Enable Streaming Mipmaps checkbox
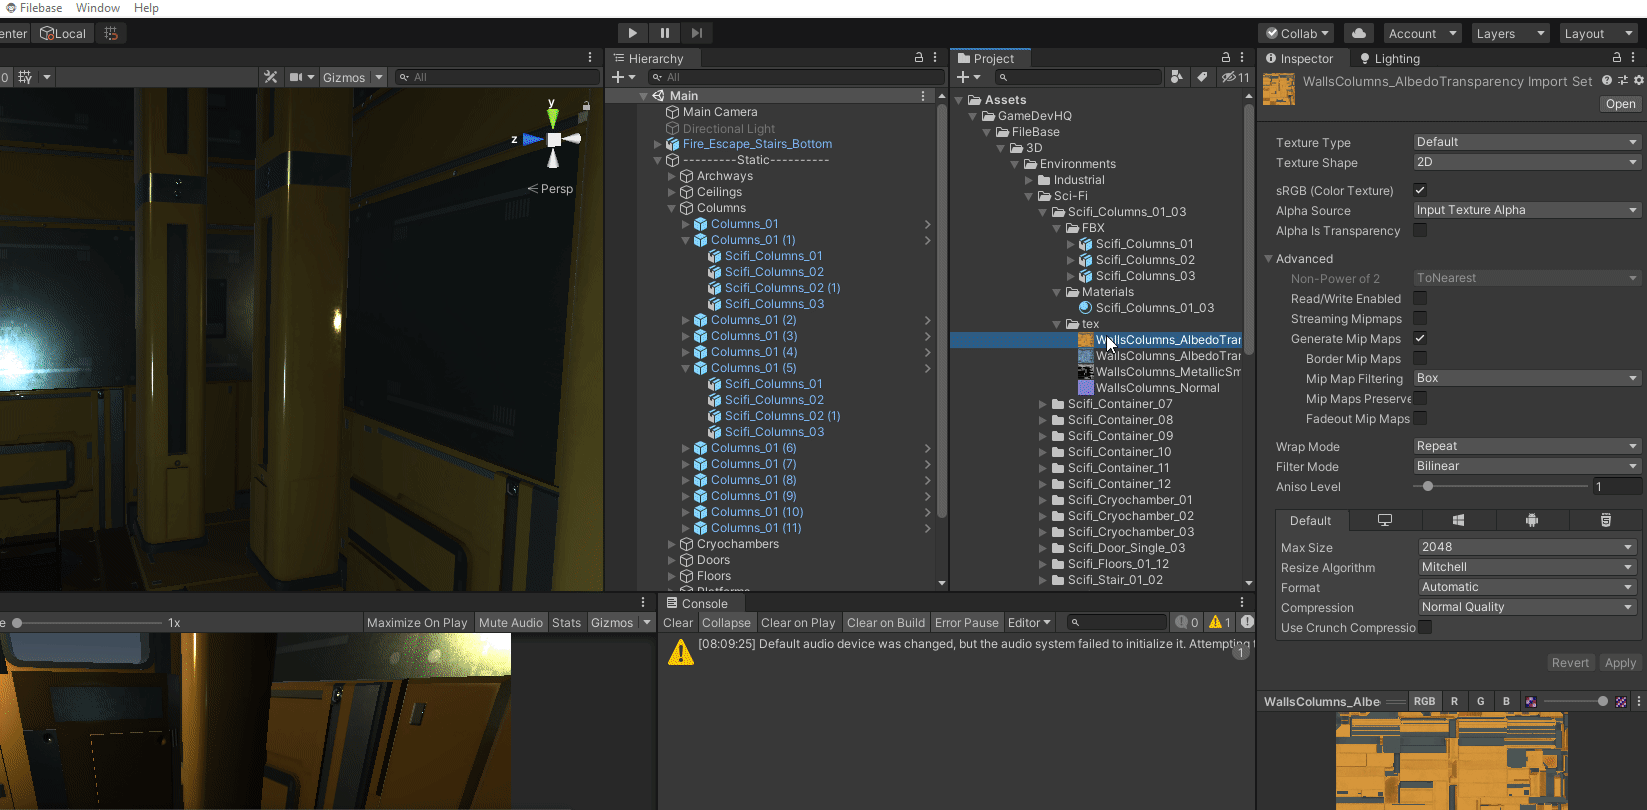 tap(1420, 318)
